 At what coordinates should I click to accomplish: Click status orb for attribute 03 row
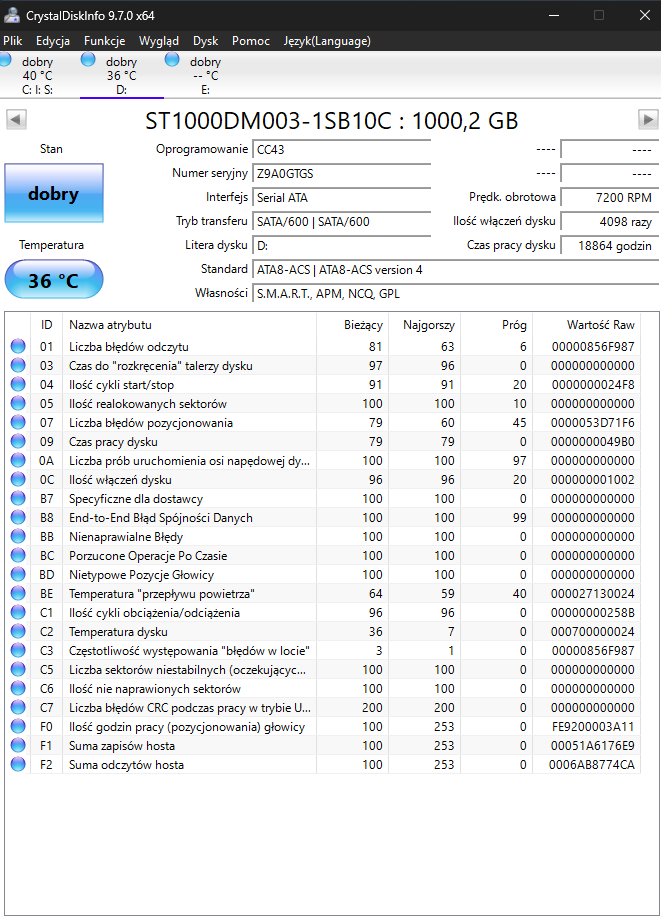coord(18,366)
